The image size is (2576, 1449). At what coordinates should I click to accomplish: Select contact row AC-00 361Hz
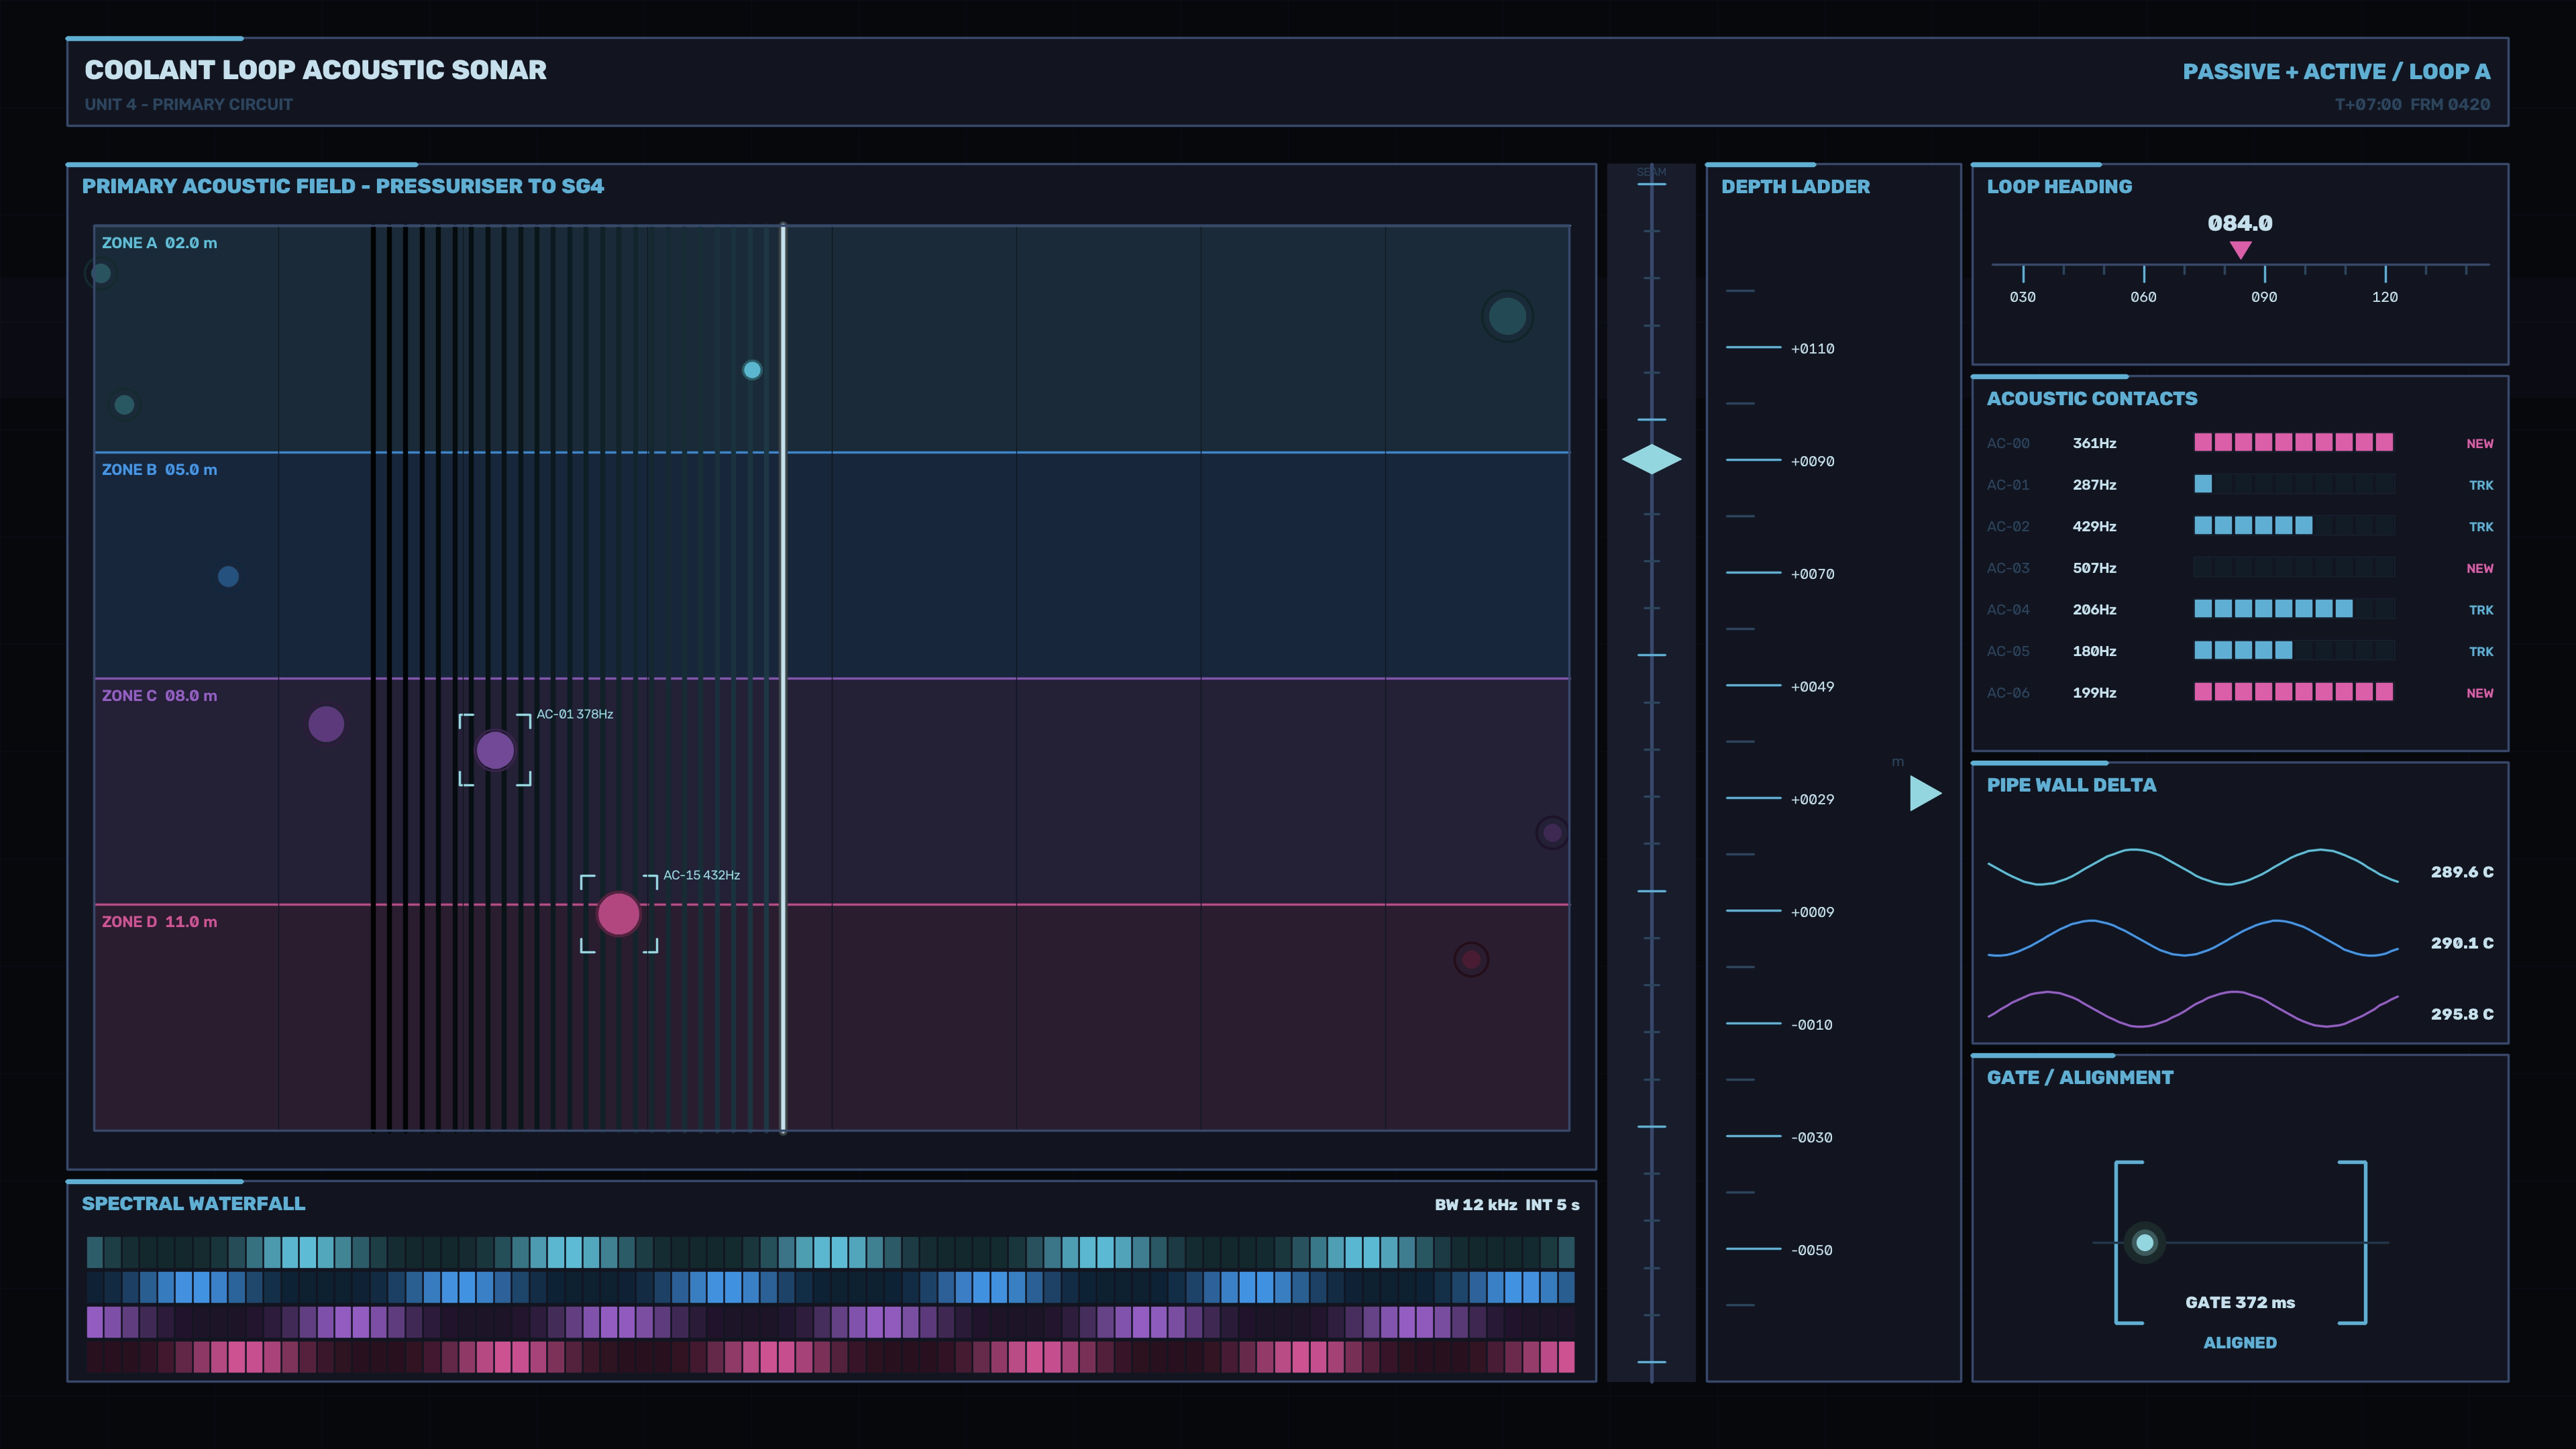pos(2240,443)
